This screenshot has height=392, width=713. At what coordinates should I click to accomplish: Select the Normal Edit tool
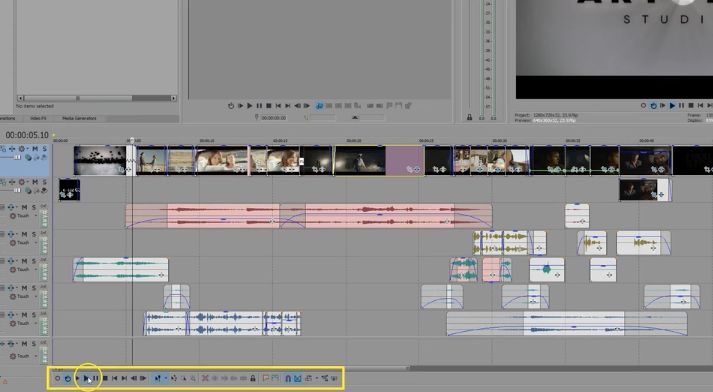click(157, 378)
